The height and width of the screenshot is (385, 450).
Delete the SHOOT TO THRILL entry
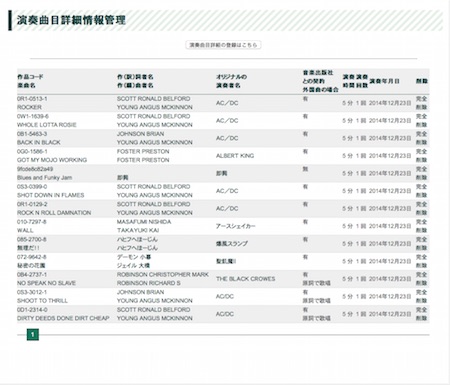[421, 296]
